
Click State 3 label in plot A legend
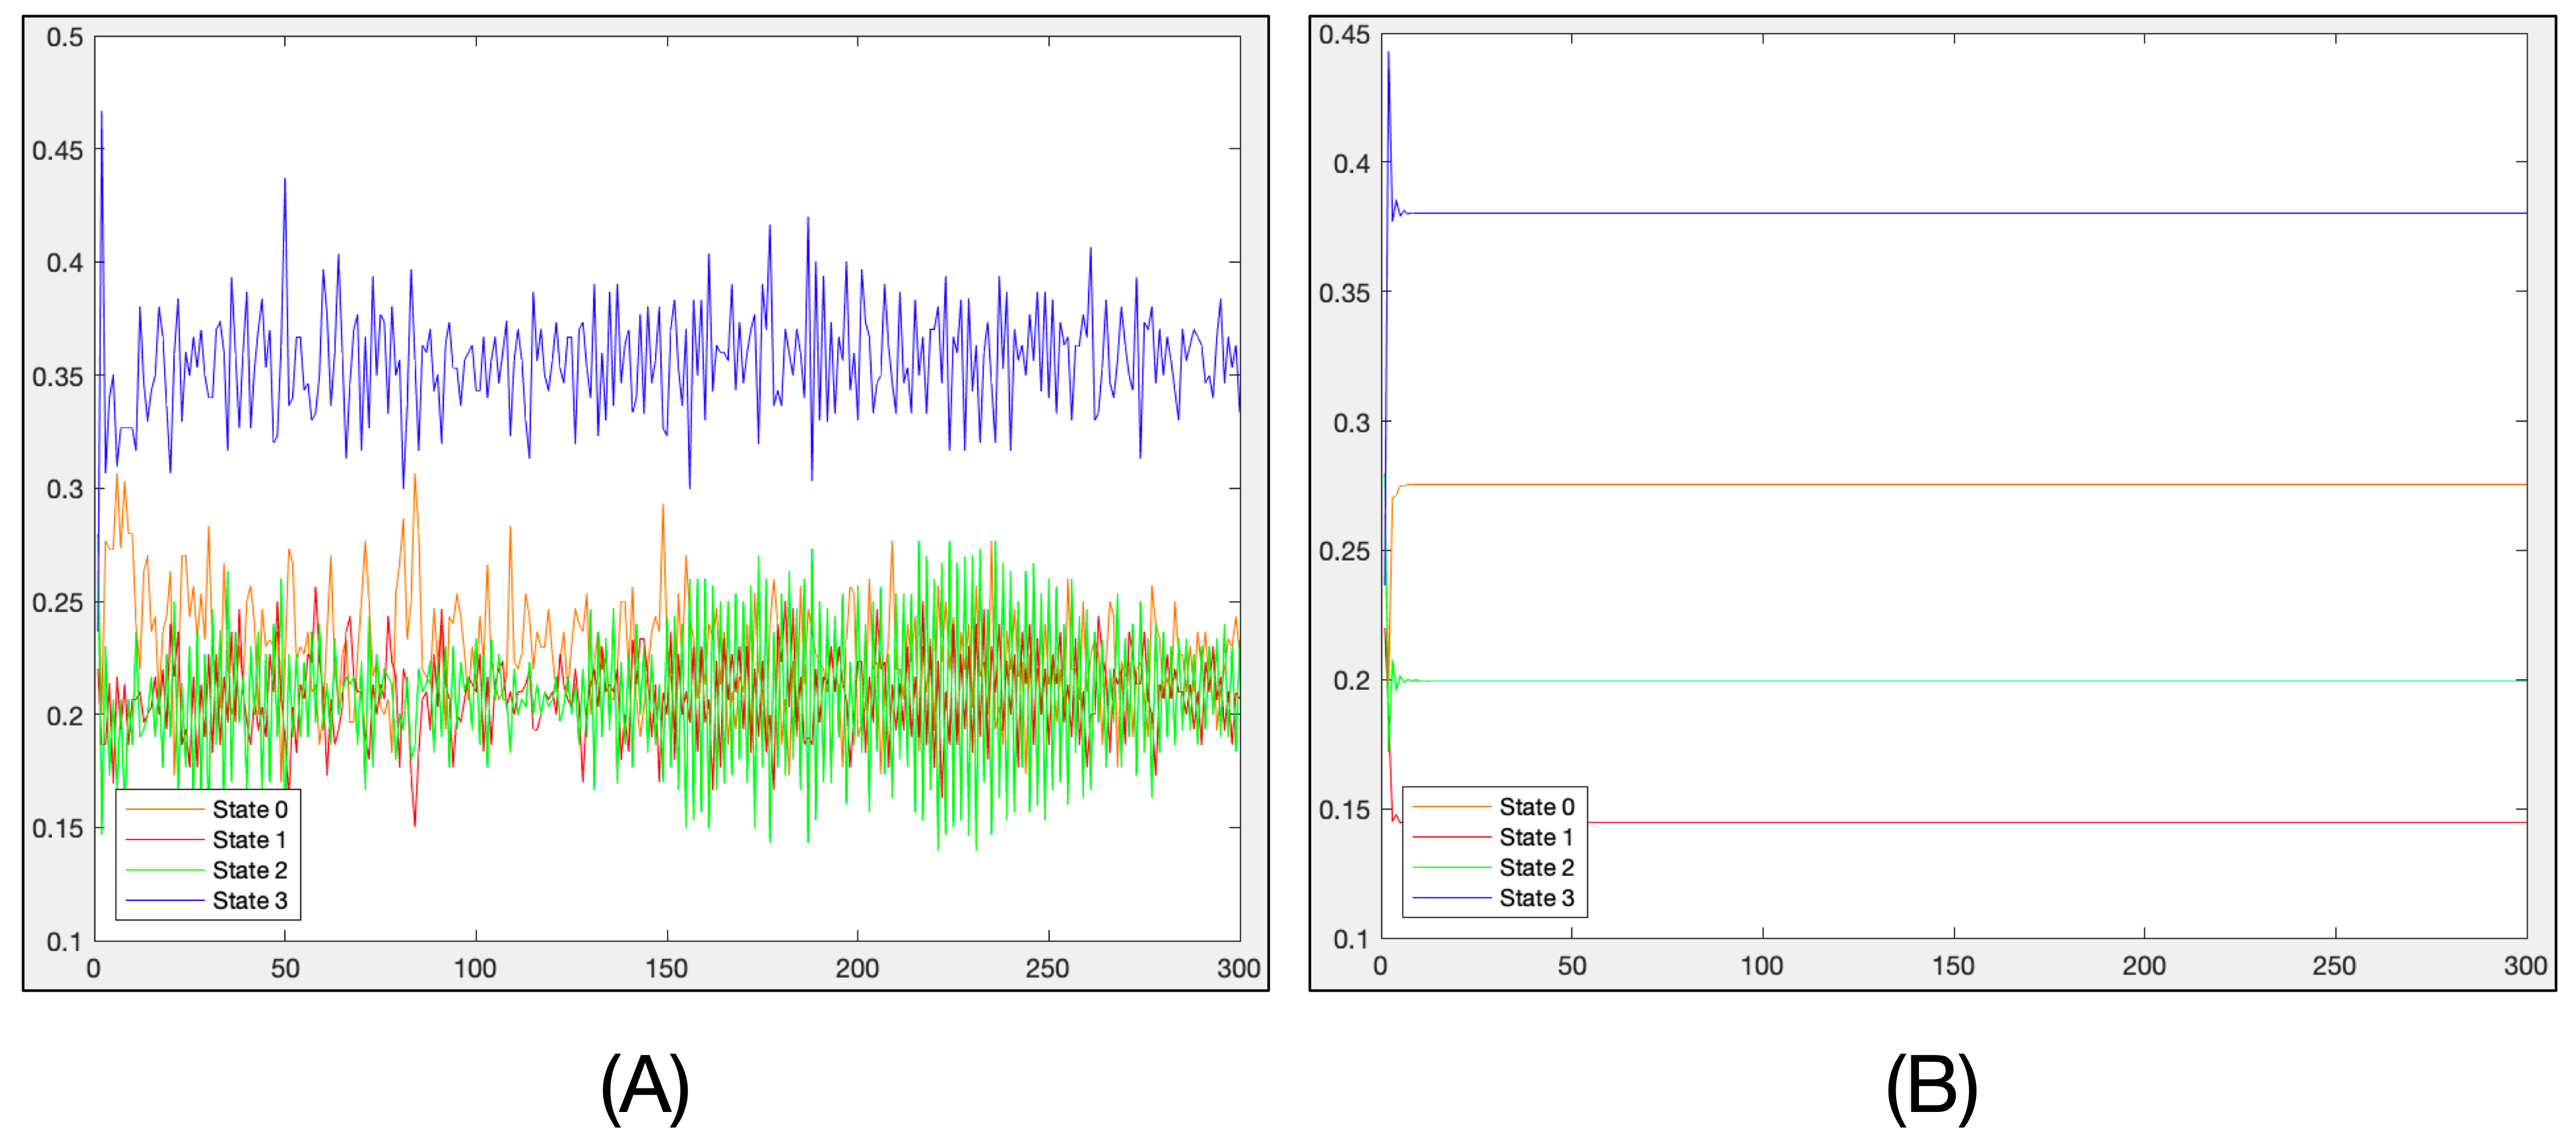coord(250,900)
